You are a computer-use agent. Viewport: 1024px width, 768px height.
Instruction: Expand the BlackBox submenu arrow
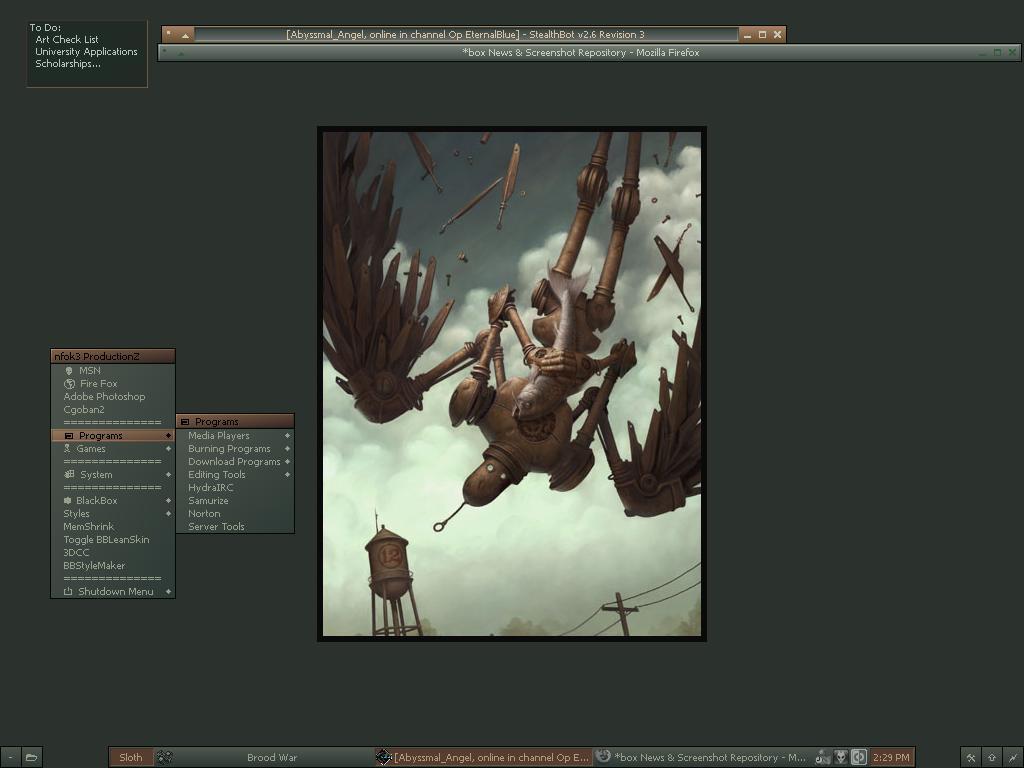(x=168, y=501)
